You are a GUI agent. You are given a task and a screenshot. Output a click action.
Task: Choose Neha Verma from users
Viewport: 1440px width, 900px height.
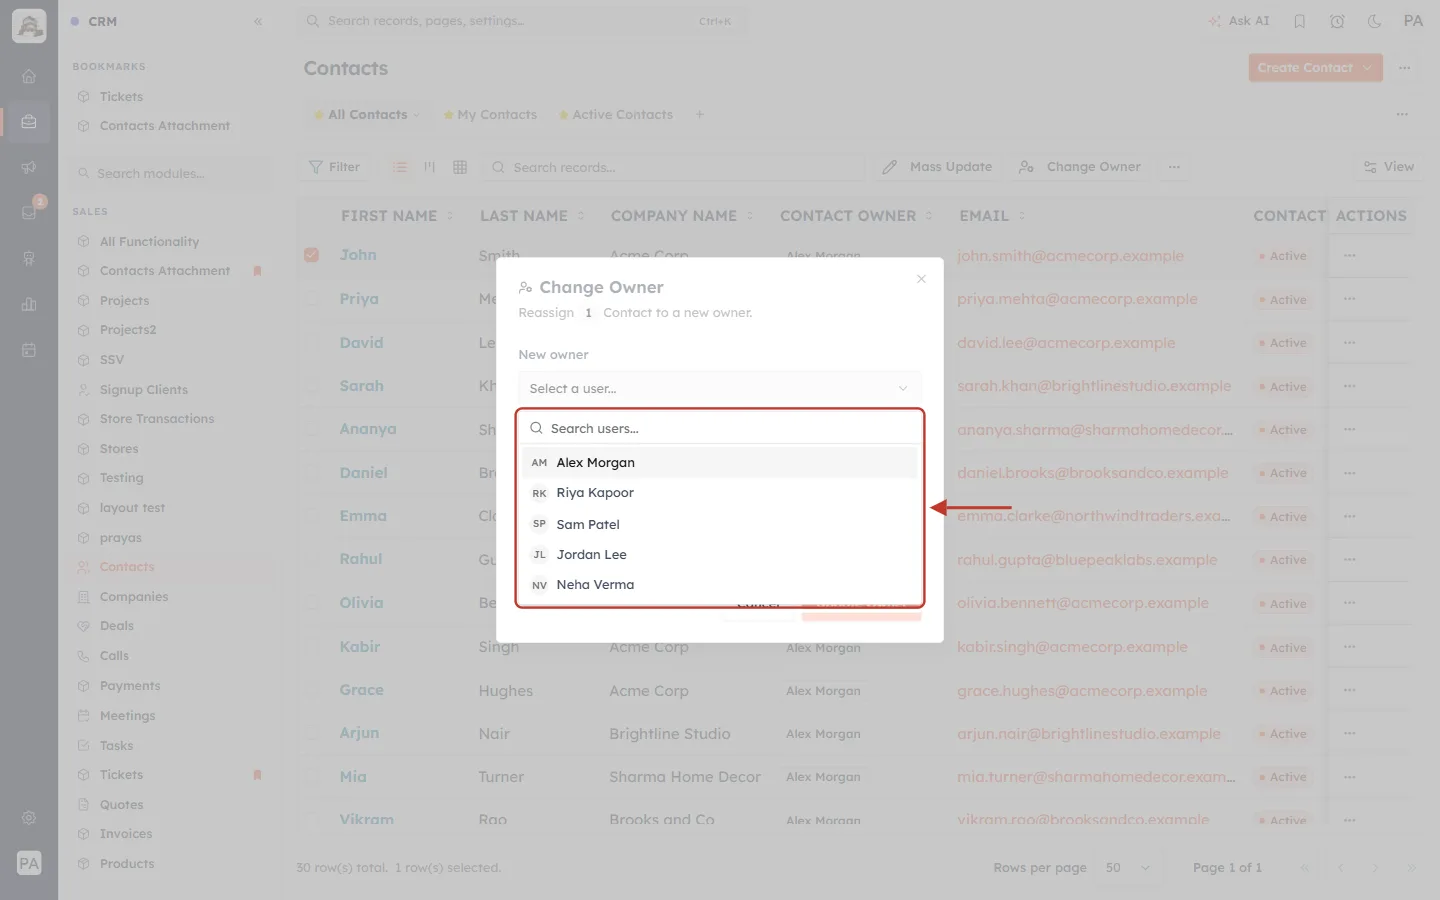coord(719,585)
